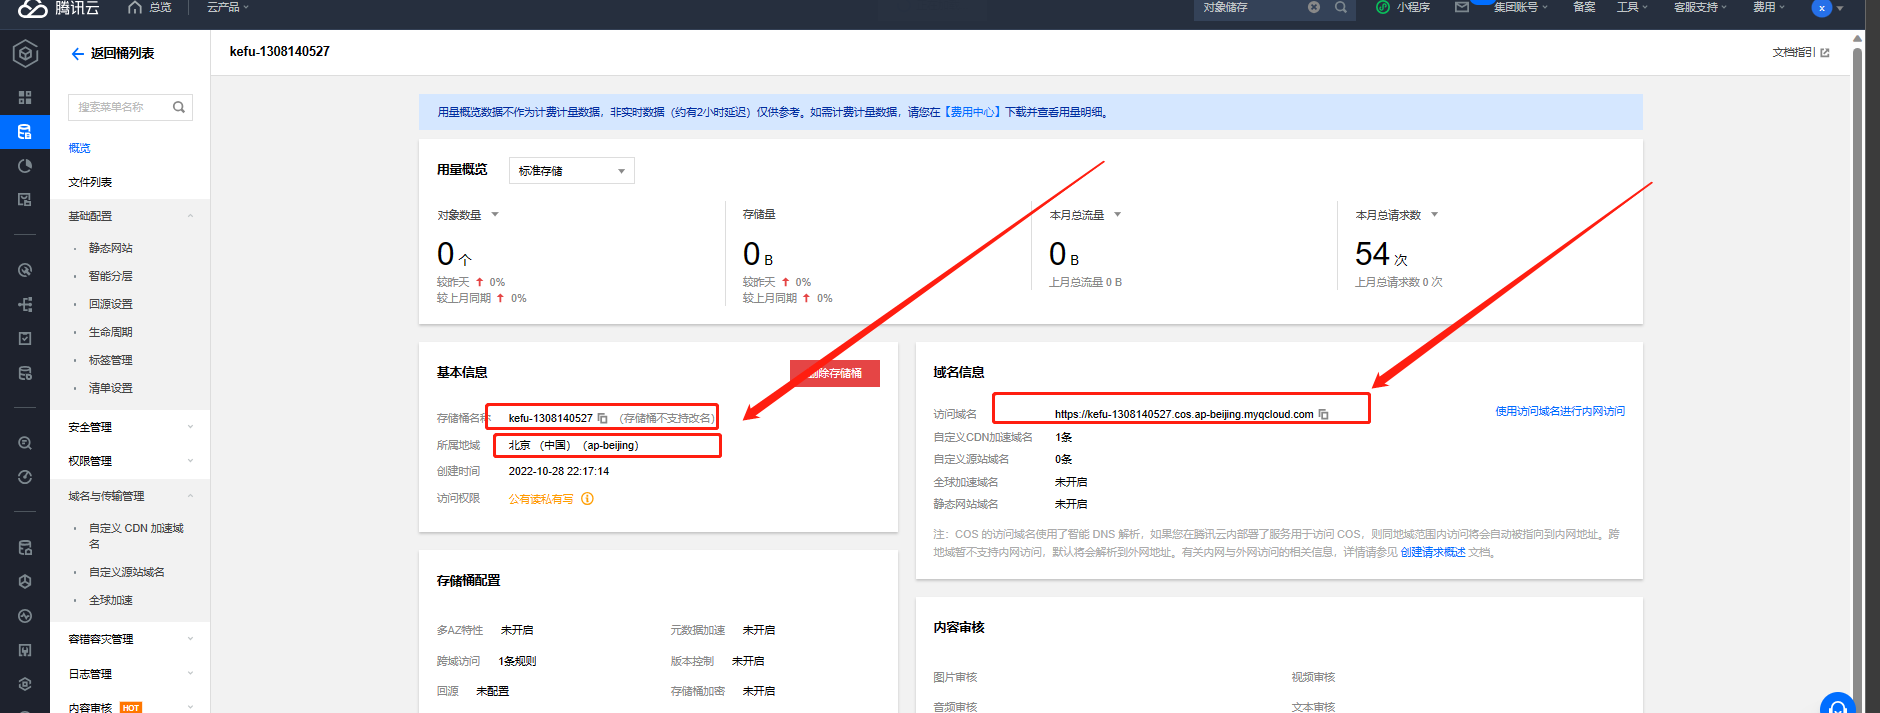Open the 备案 menu item
Image resolution: width=1880 pixels, height=713 pixels.
pos(1584,7)
